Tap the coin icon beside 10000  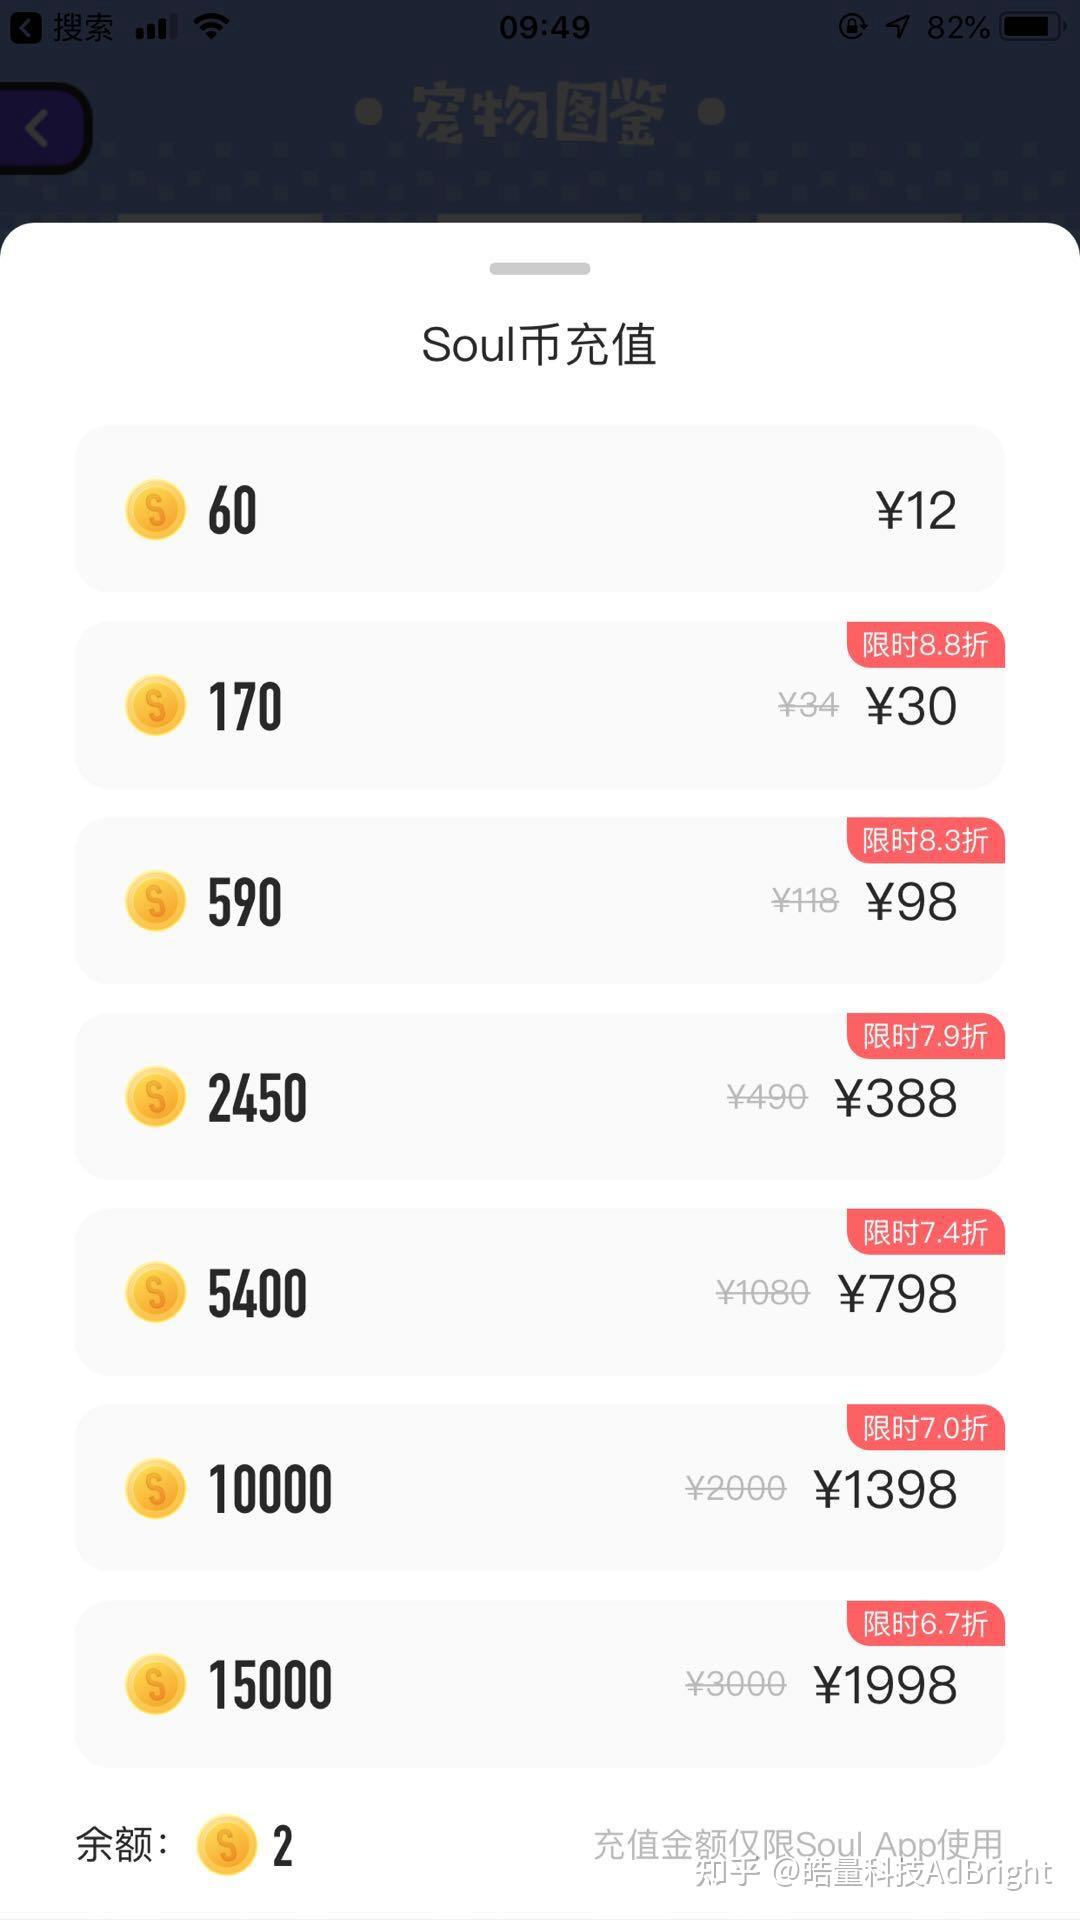click(156, 1489)
